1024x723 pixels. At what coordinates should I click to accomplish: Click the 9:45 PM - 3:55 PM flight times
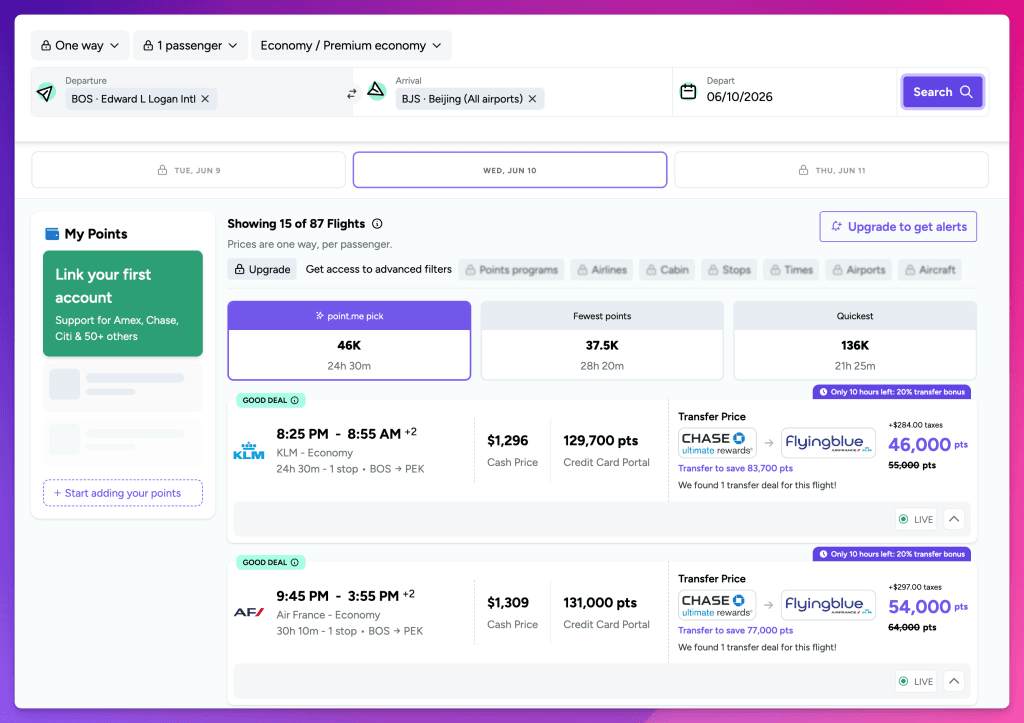point(345,596)
